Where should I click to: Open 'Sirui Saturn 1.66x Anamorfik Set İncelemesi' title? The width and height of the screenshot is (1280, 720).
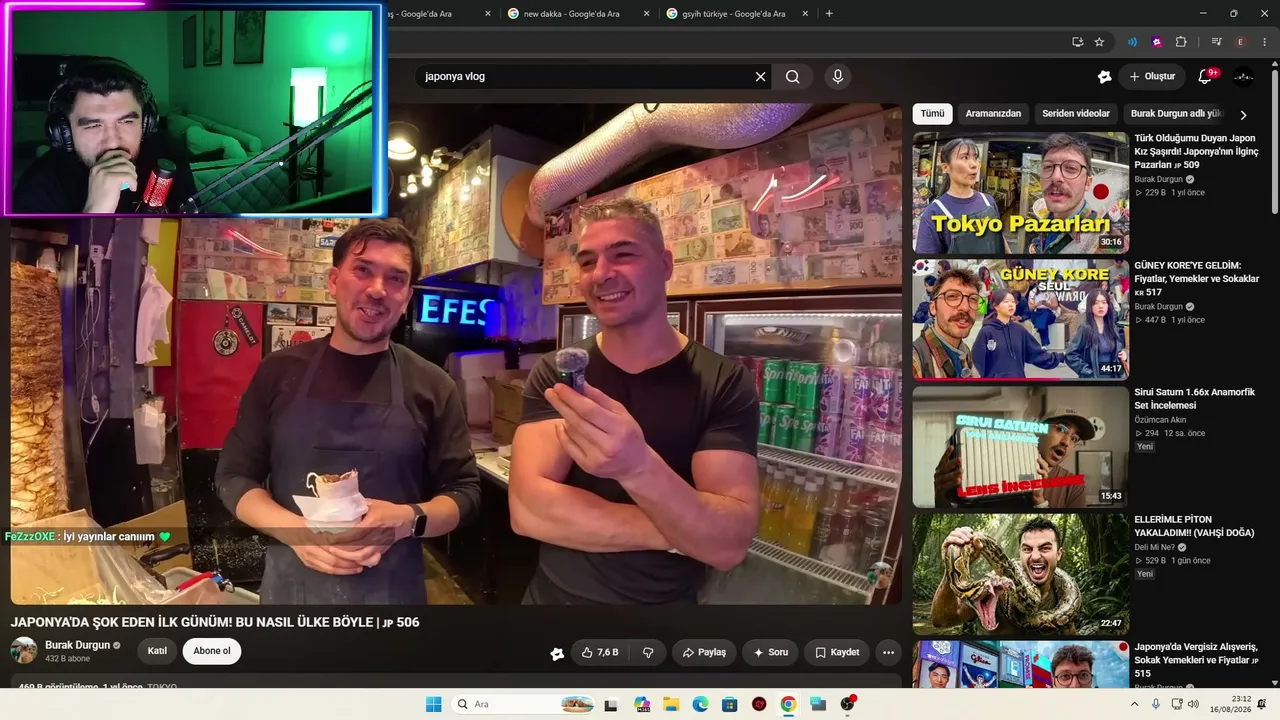click(x=1194, y=399)
